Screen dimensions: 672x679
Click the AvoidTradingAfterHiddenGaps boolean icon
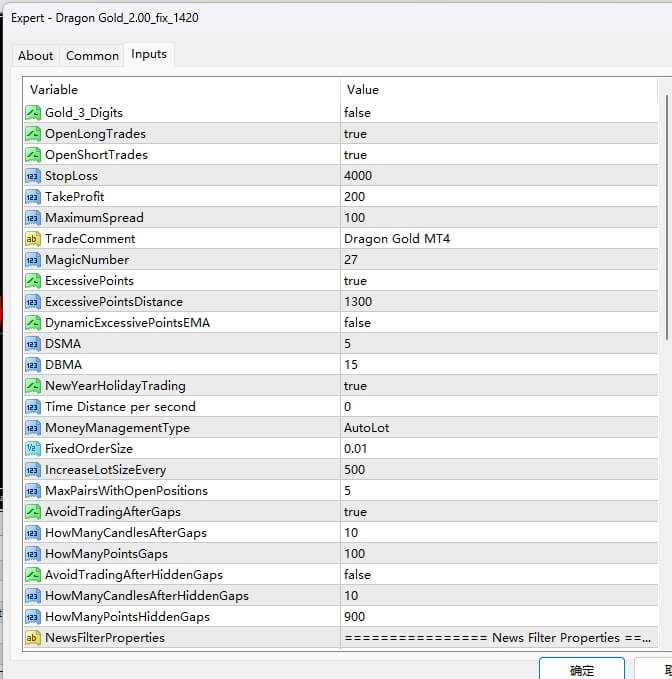click(x=33, y=575)
